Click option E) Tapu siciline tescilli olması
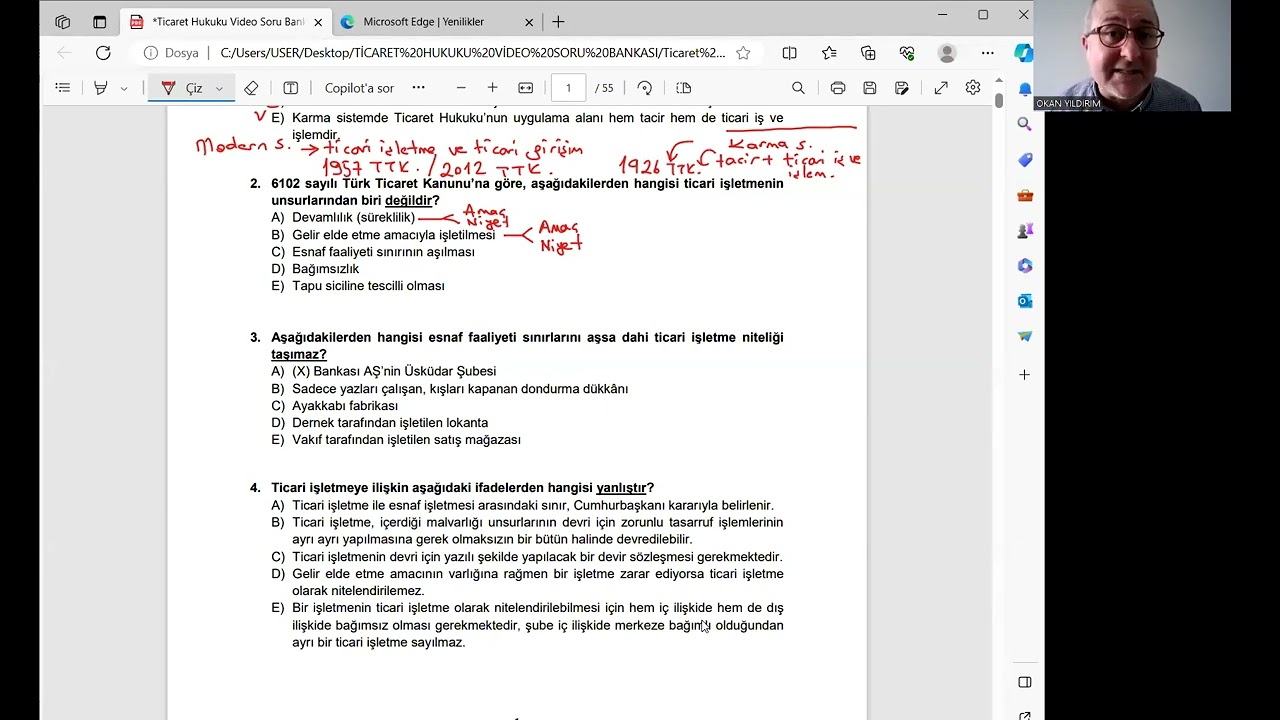 [358, 286]
